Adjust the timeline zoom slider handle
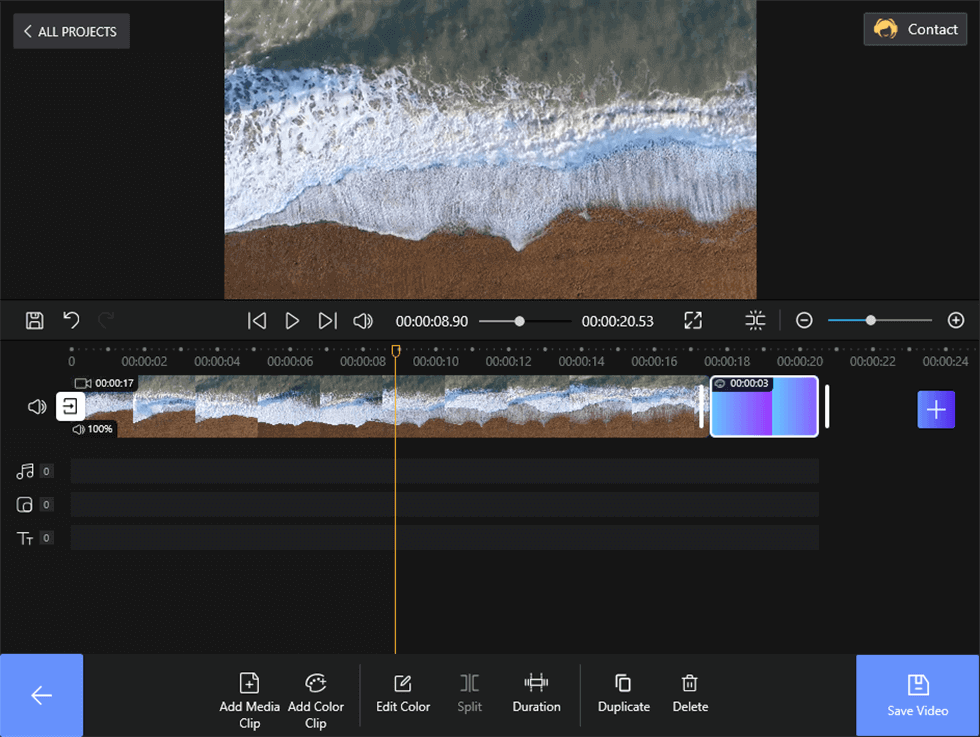 (x=871, y=320)
